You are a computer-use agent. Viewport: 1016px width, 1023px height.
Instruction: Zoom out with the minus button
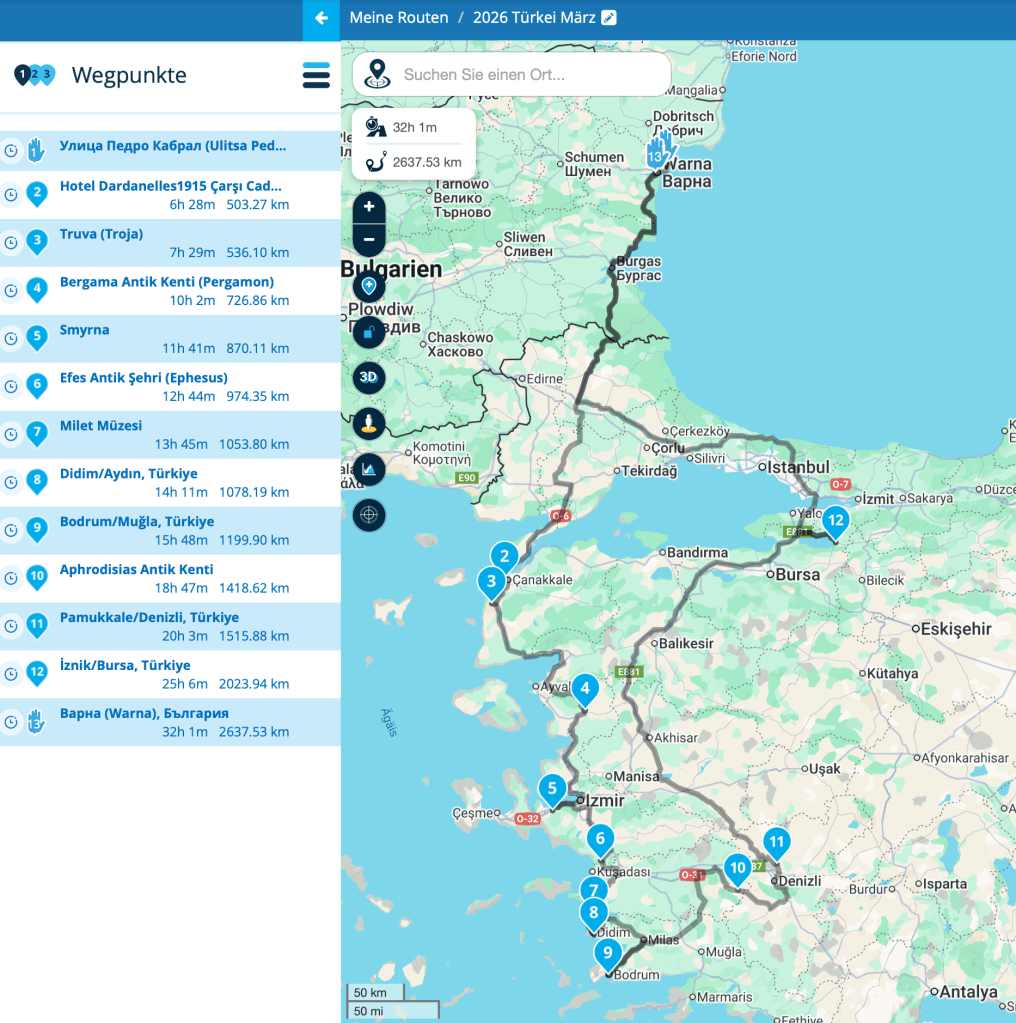coord(369,240)
